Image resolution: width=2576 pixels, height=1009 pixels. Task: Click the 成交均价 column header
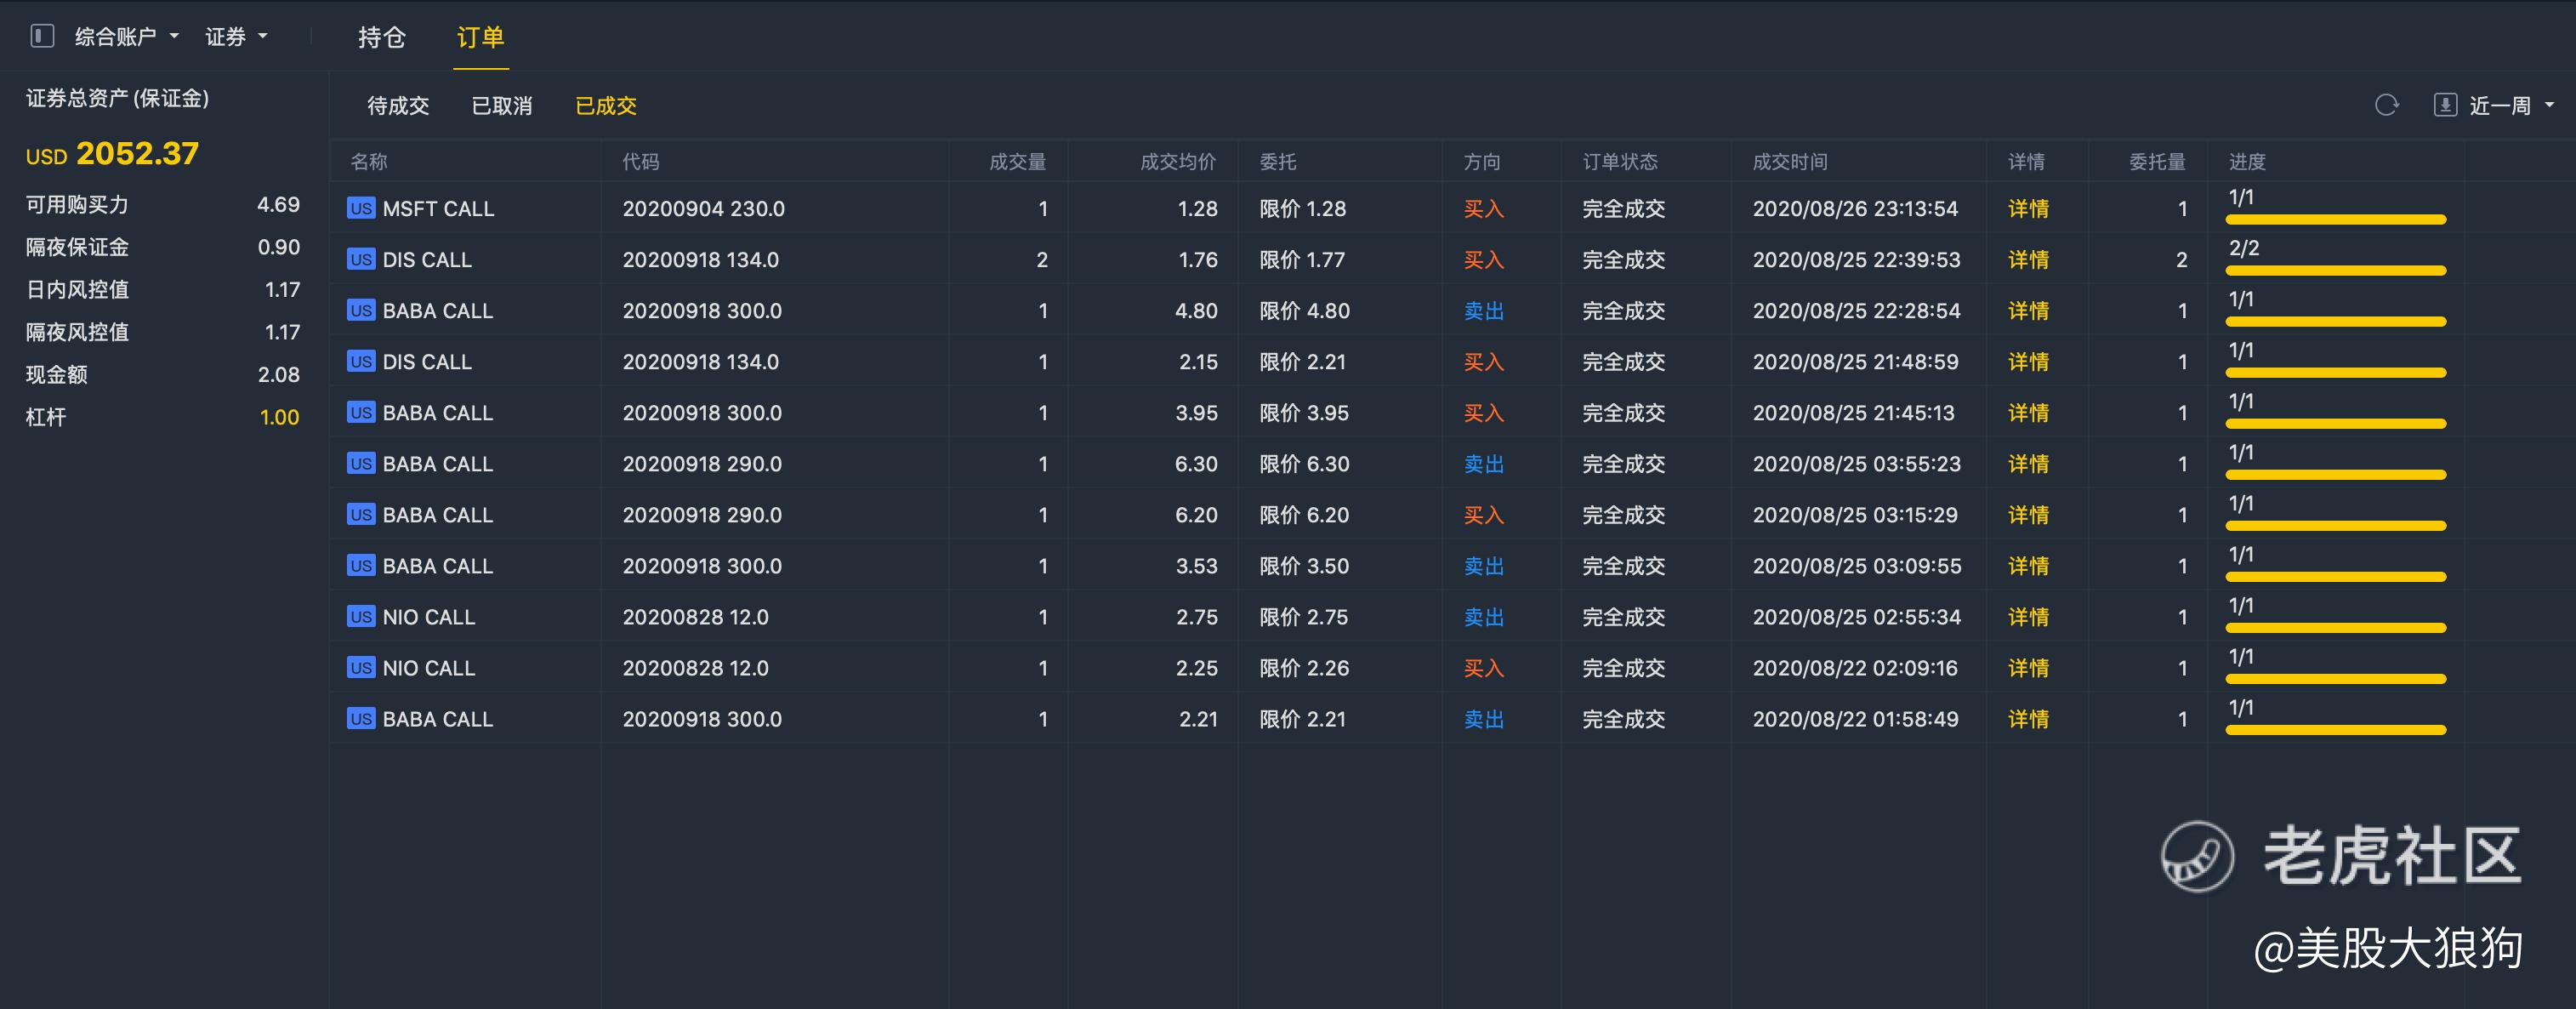pyautogui.click(x=1177, y=161)
